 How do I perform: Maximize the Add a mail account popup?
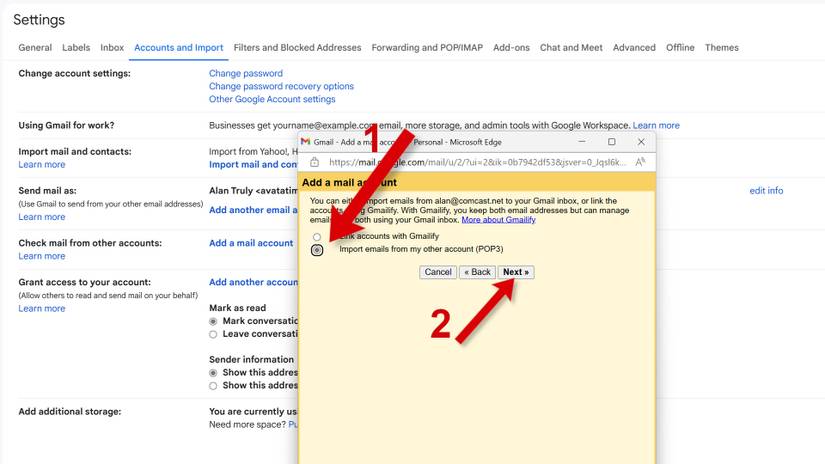click(612, 142)
